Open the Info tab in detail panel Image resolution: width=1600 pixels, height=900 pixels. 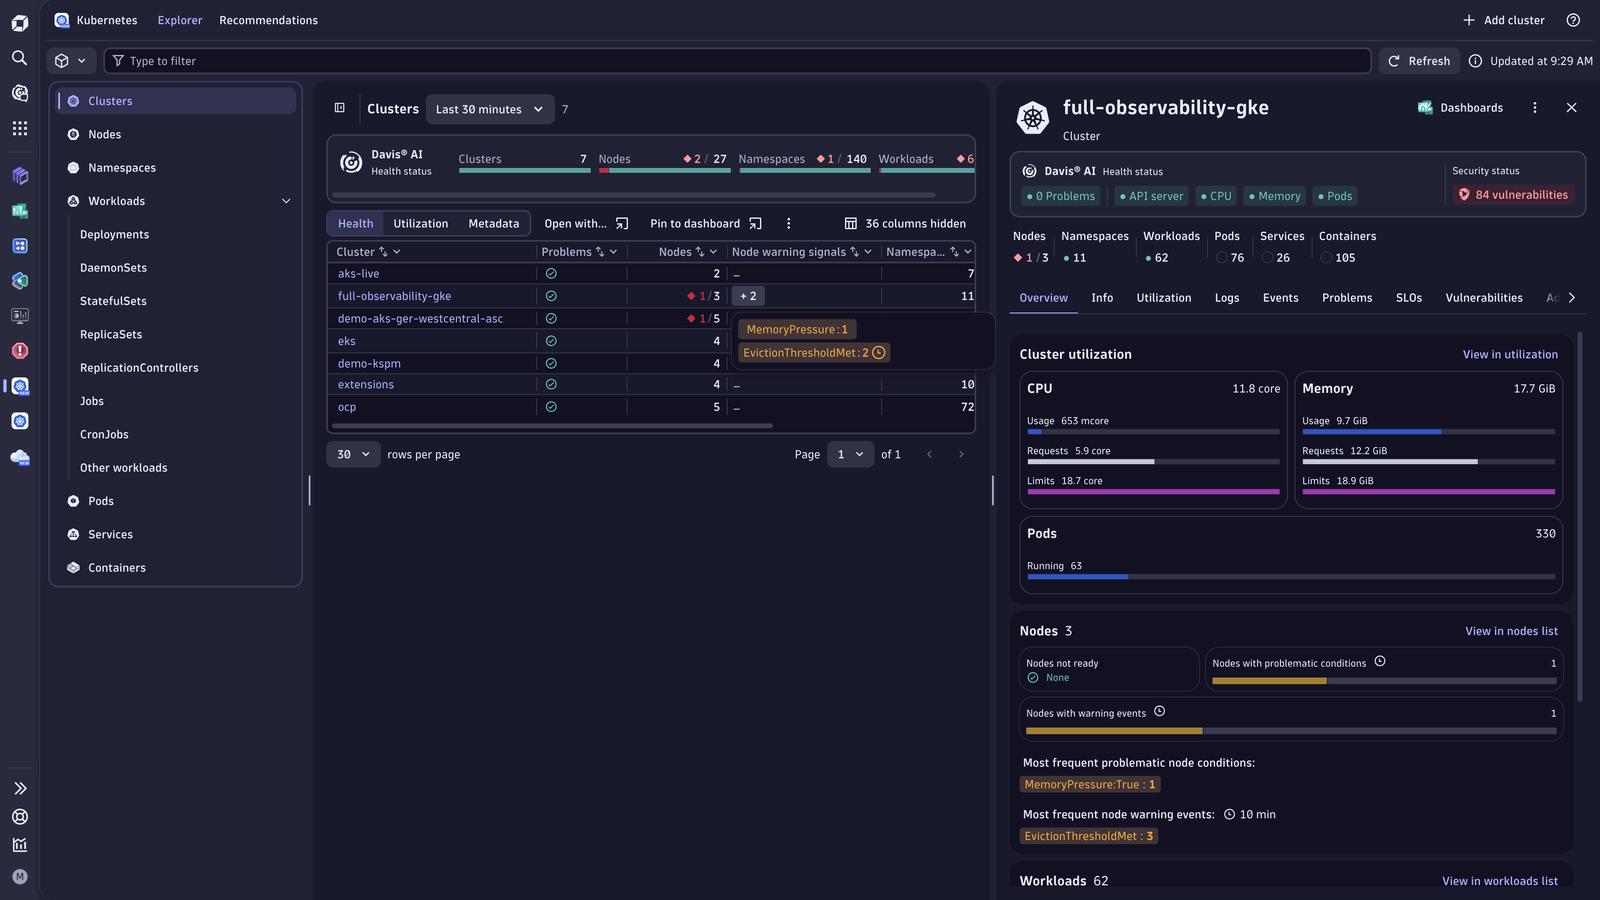pyautogui.click(x=1102, y=298)
